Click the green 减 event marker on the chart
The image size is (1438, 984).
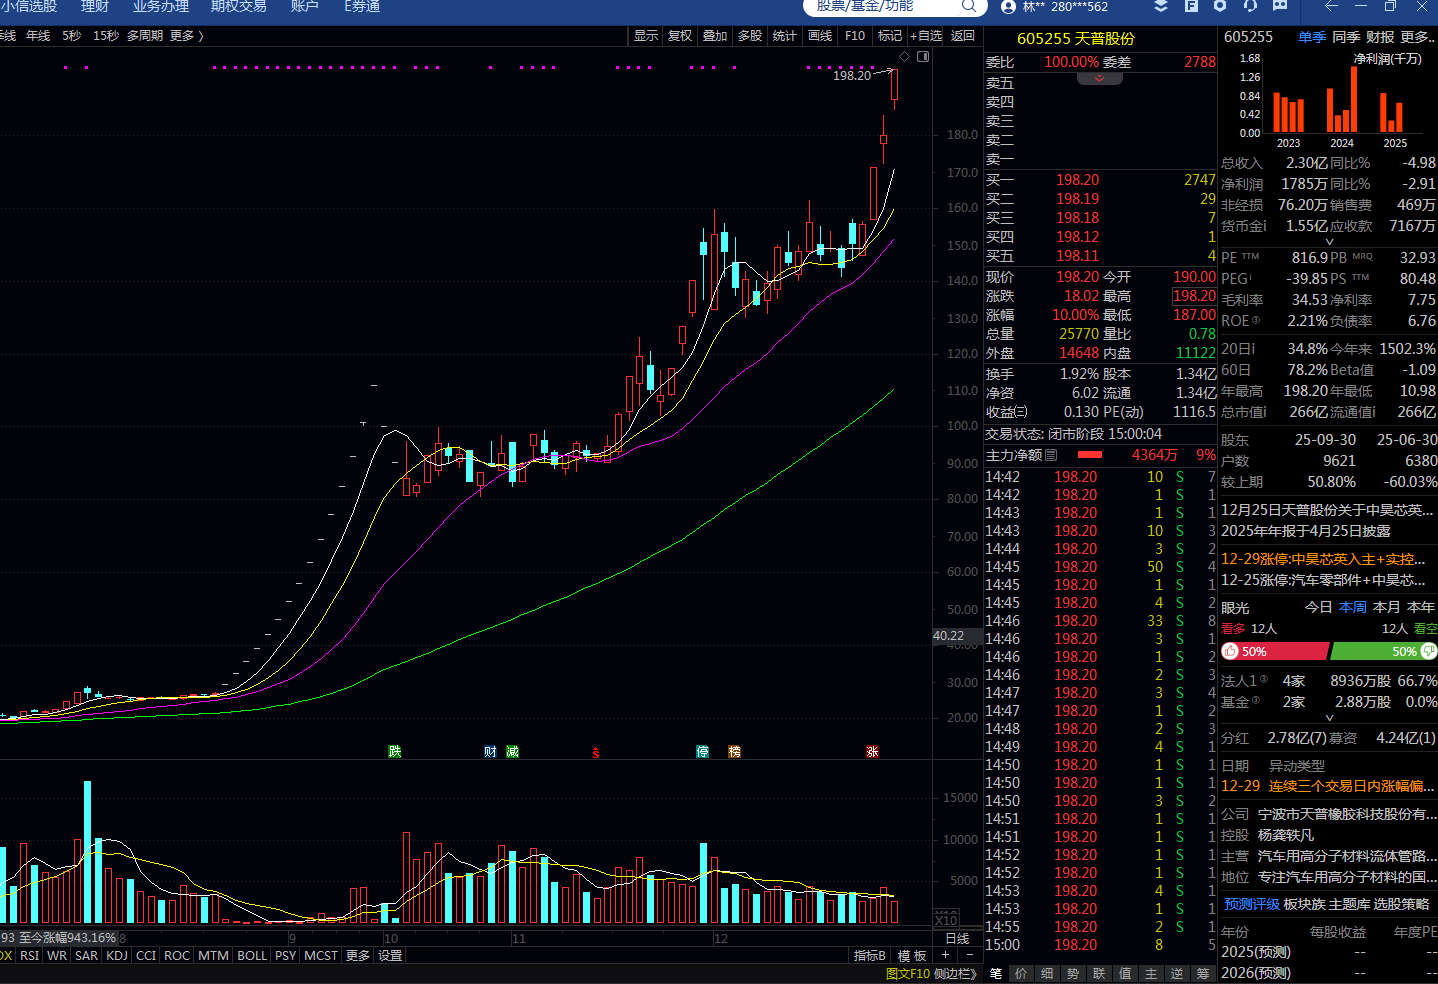point(512,751)
